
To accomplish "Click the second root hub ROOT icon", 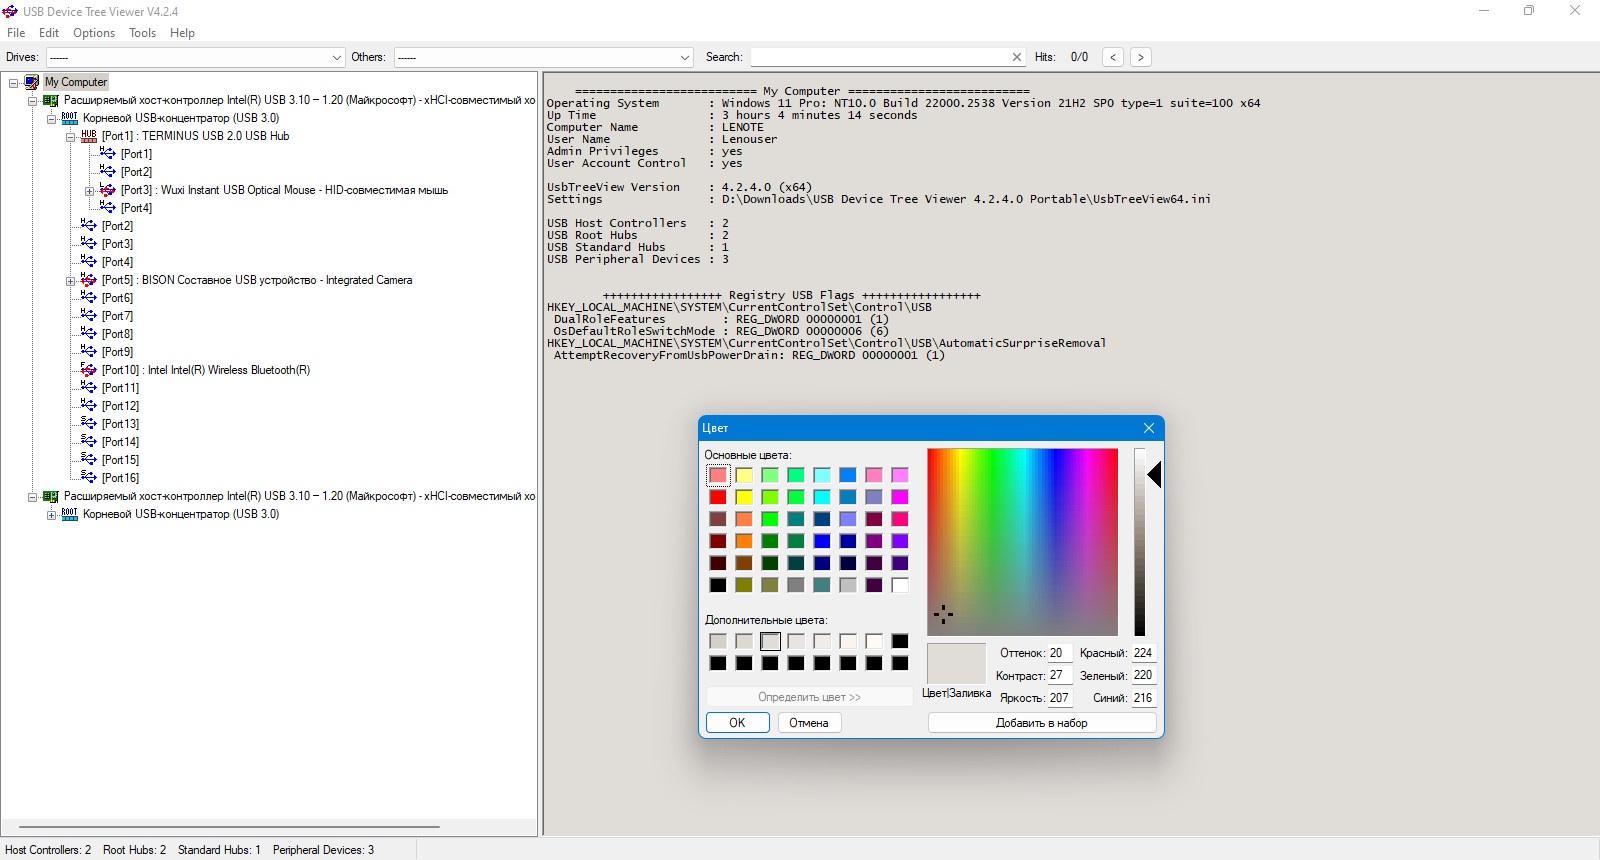I will pyautogui.click(x=70, y=514).
